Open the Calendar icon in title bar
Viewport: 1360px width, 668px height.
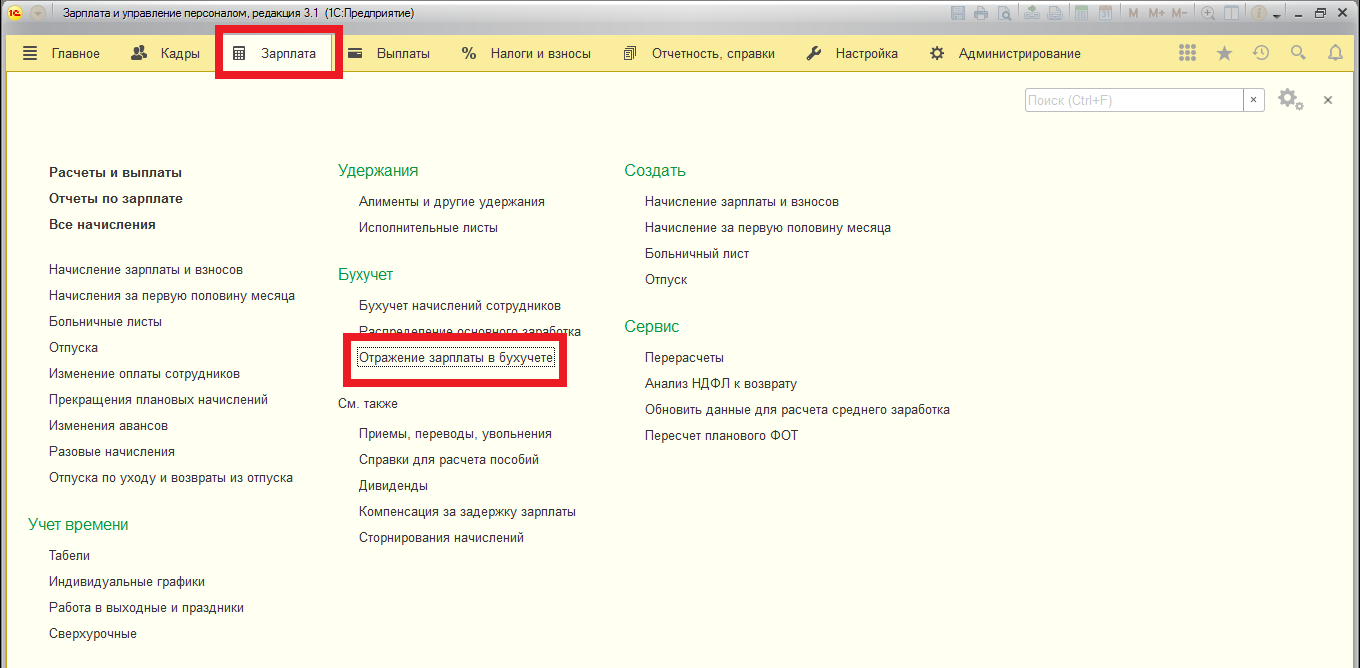coord(1105,13)
